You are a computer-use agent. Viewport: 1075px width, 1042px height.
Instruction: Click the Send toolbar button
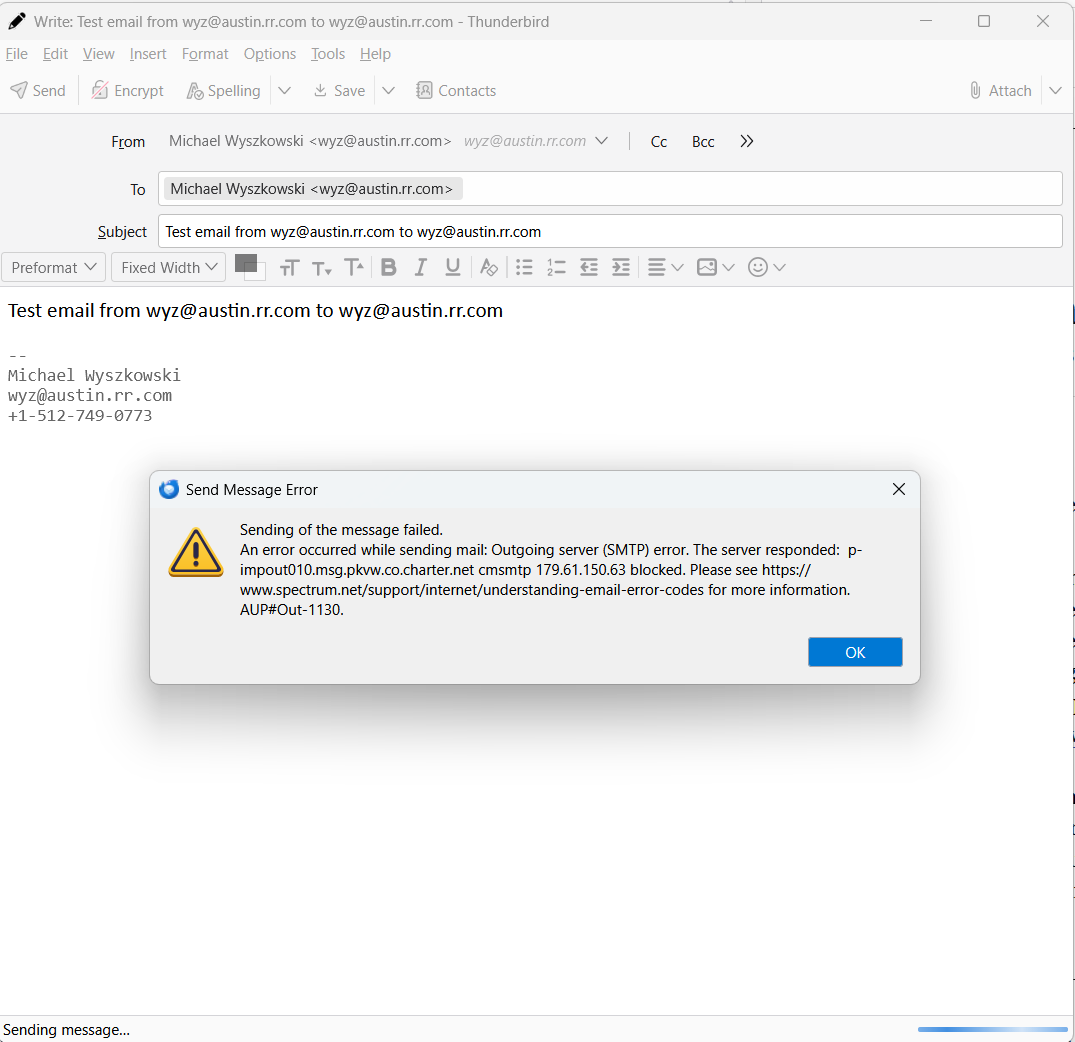[38, 90]
